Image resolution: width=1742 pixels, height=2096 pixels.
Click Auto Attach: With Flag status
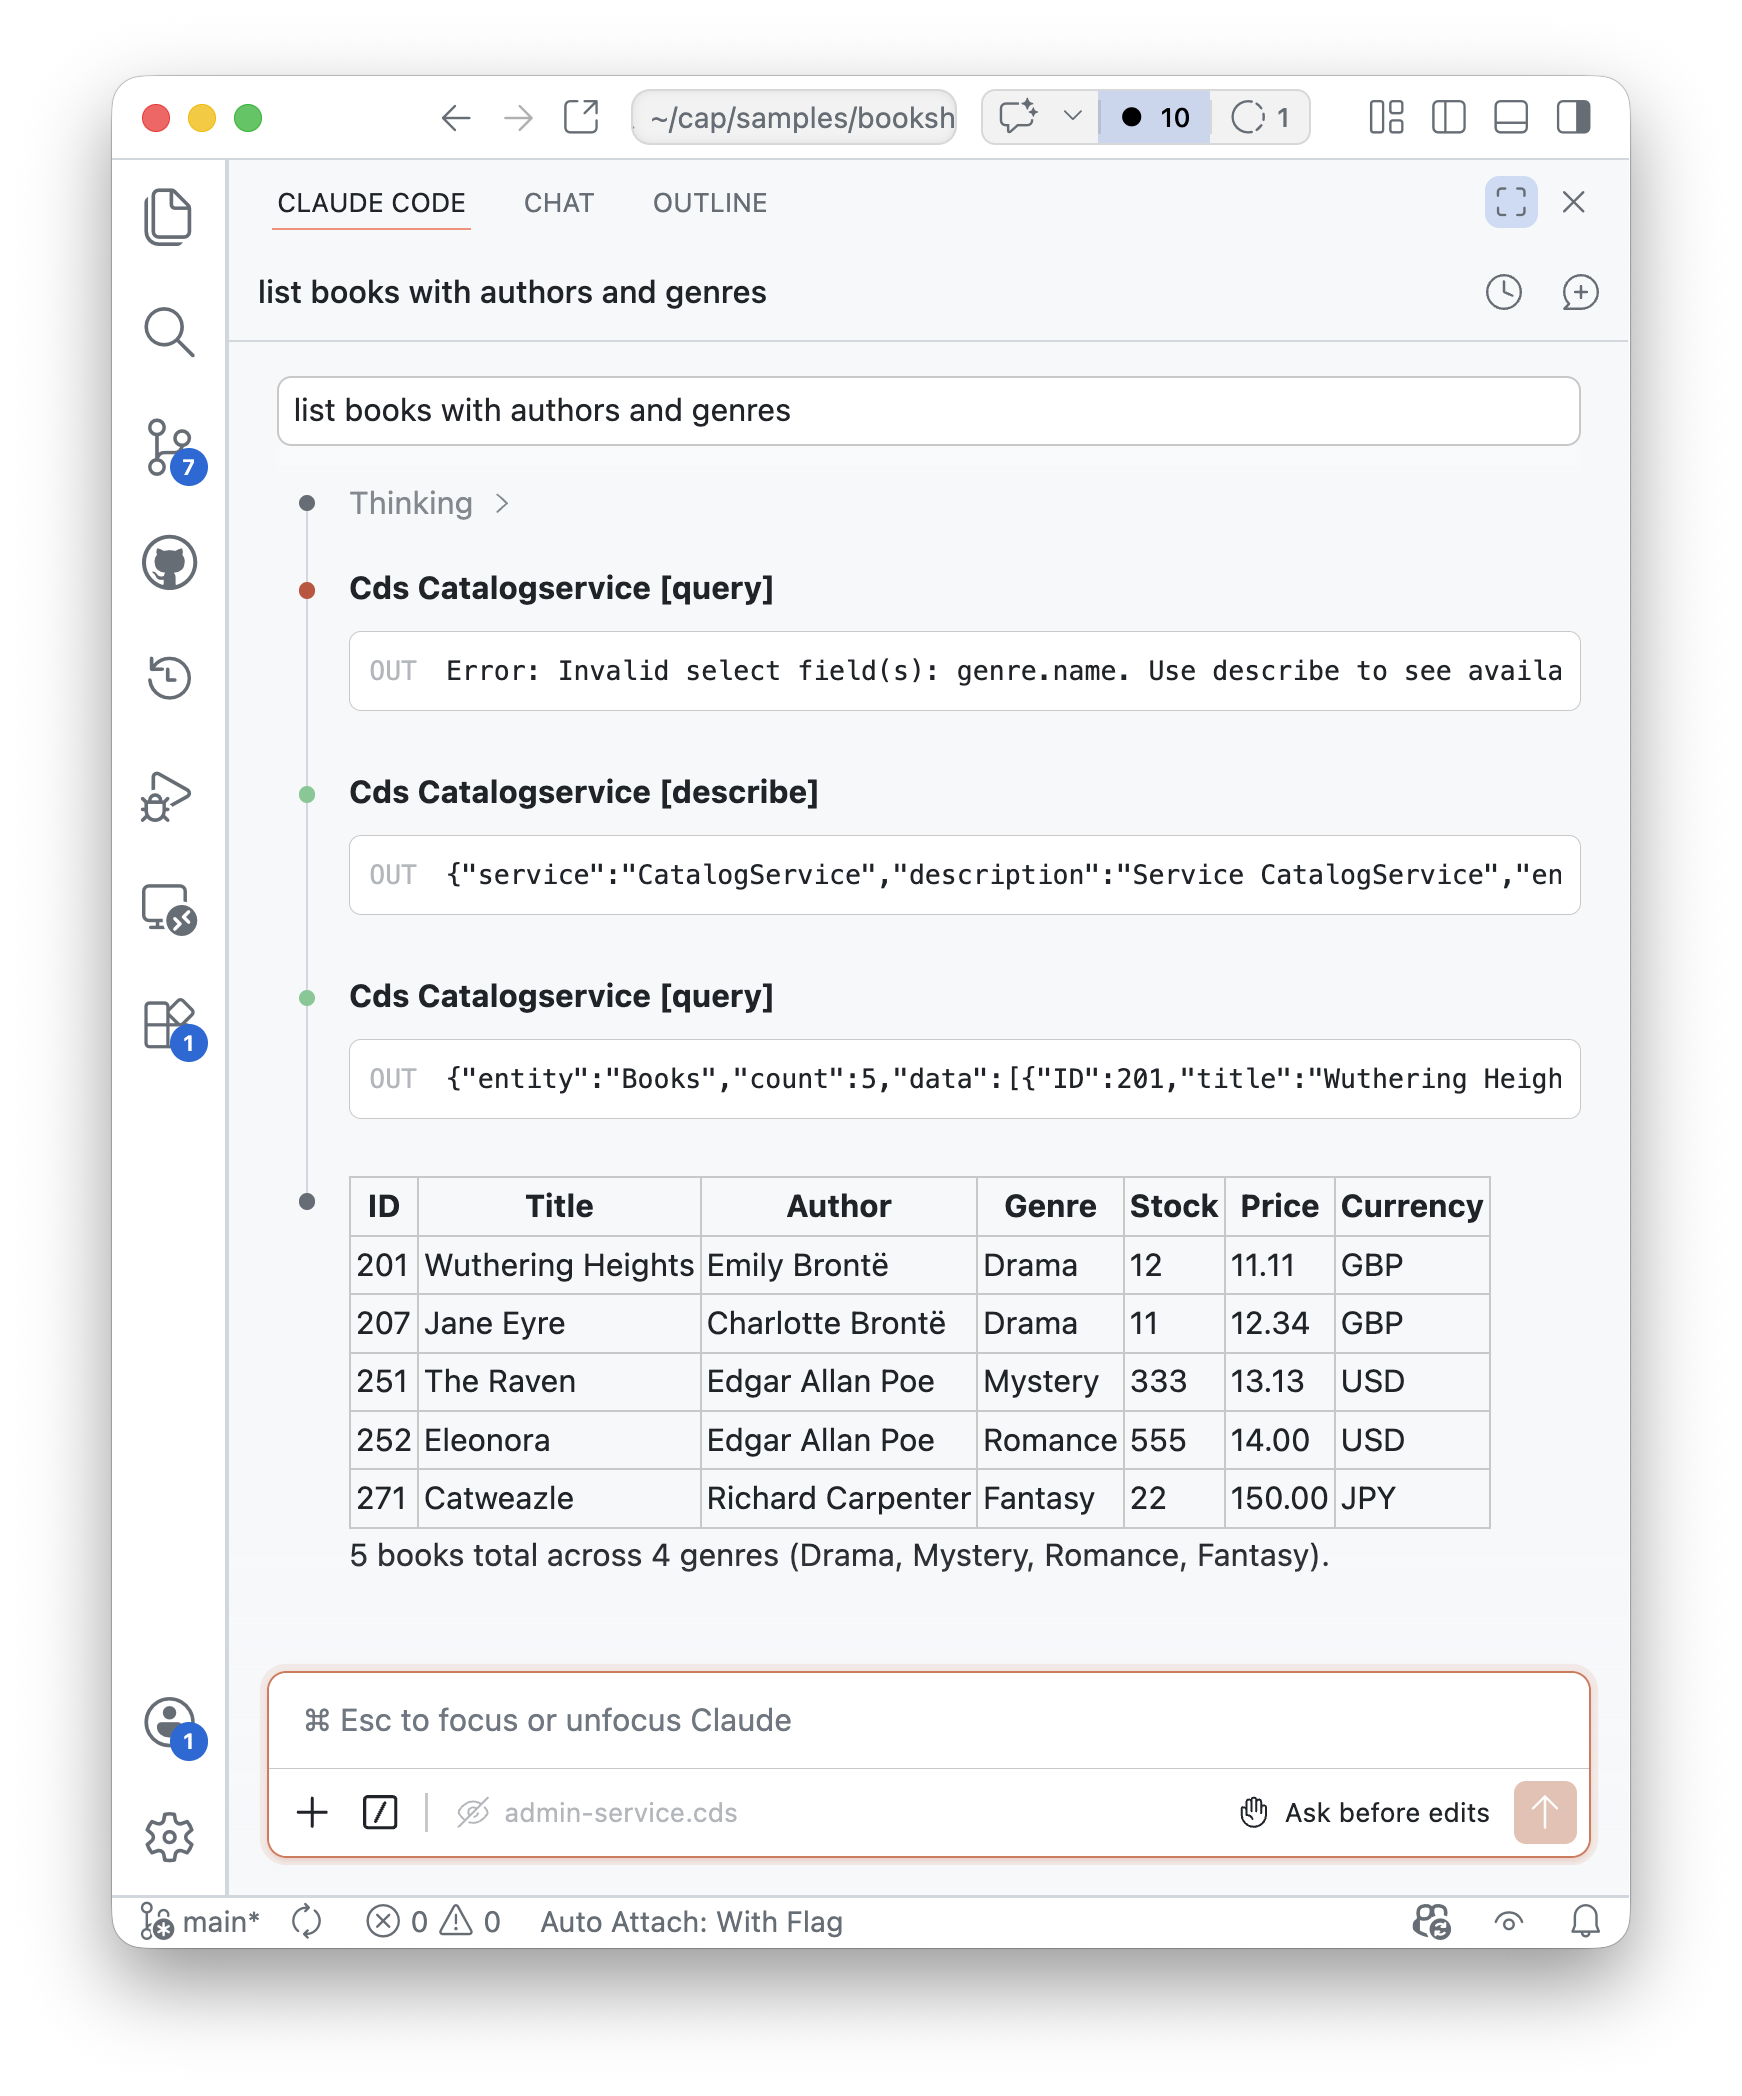(692, 1921)
